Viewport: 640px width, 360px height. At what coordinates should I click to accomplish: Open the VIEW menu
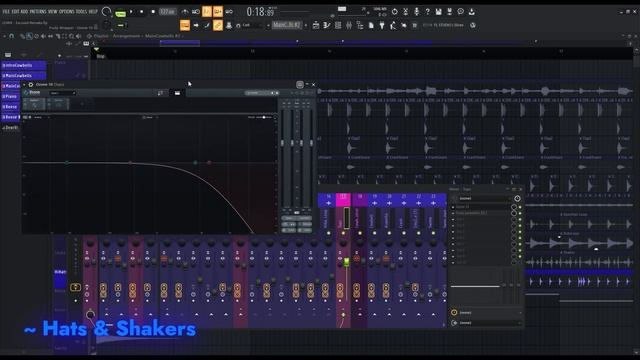pyautogui.click(x=52, y=11)
